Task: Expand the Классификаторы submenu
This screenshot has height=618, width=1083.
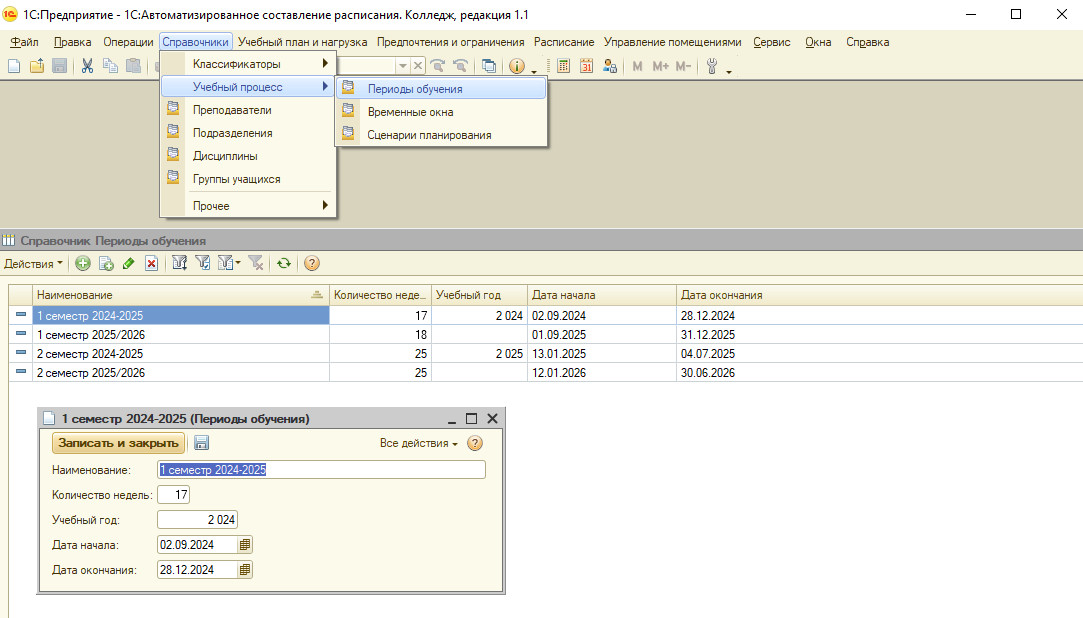Action: click(x=249, y=64)
